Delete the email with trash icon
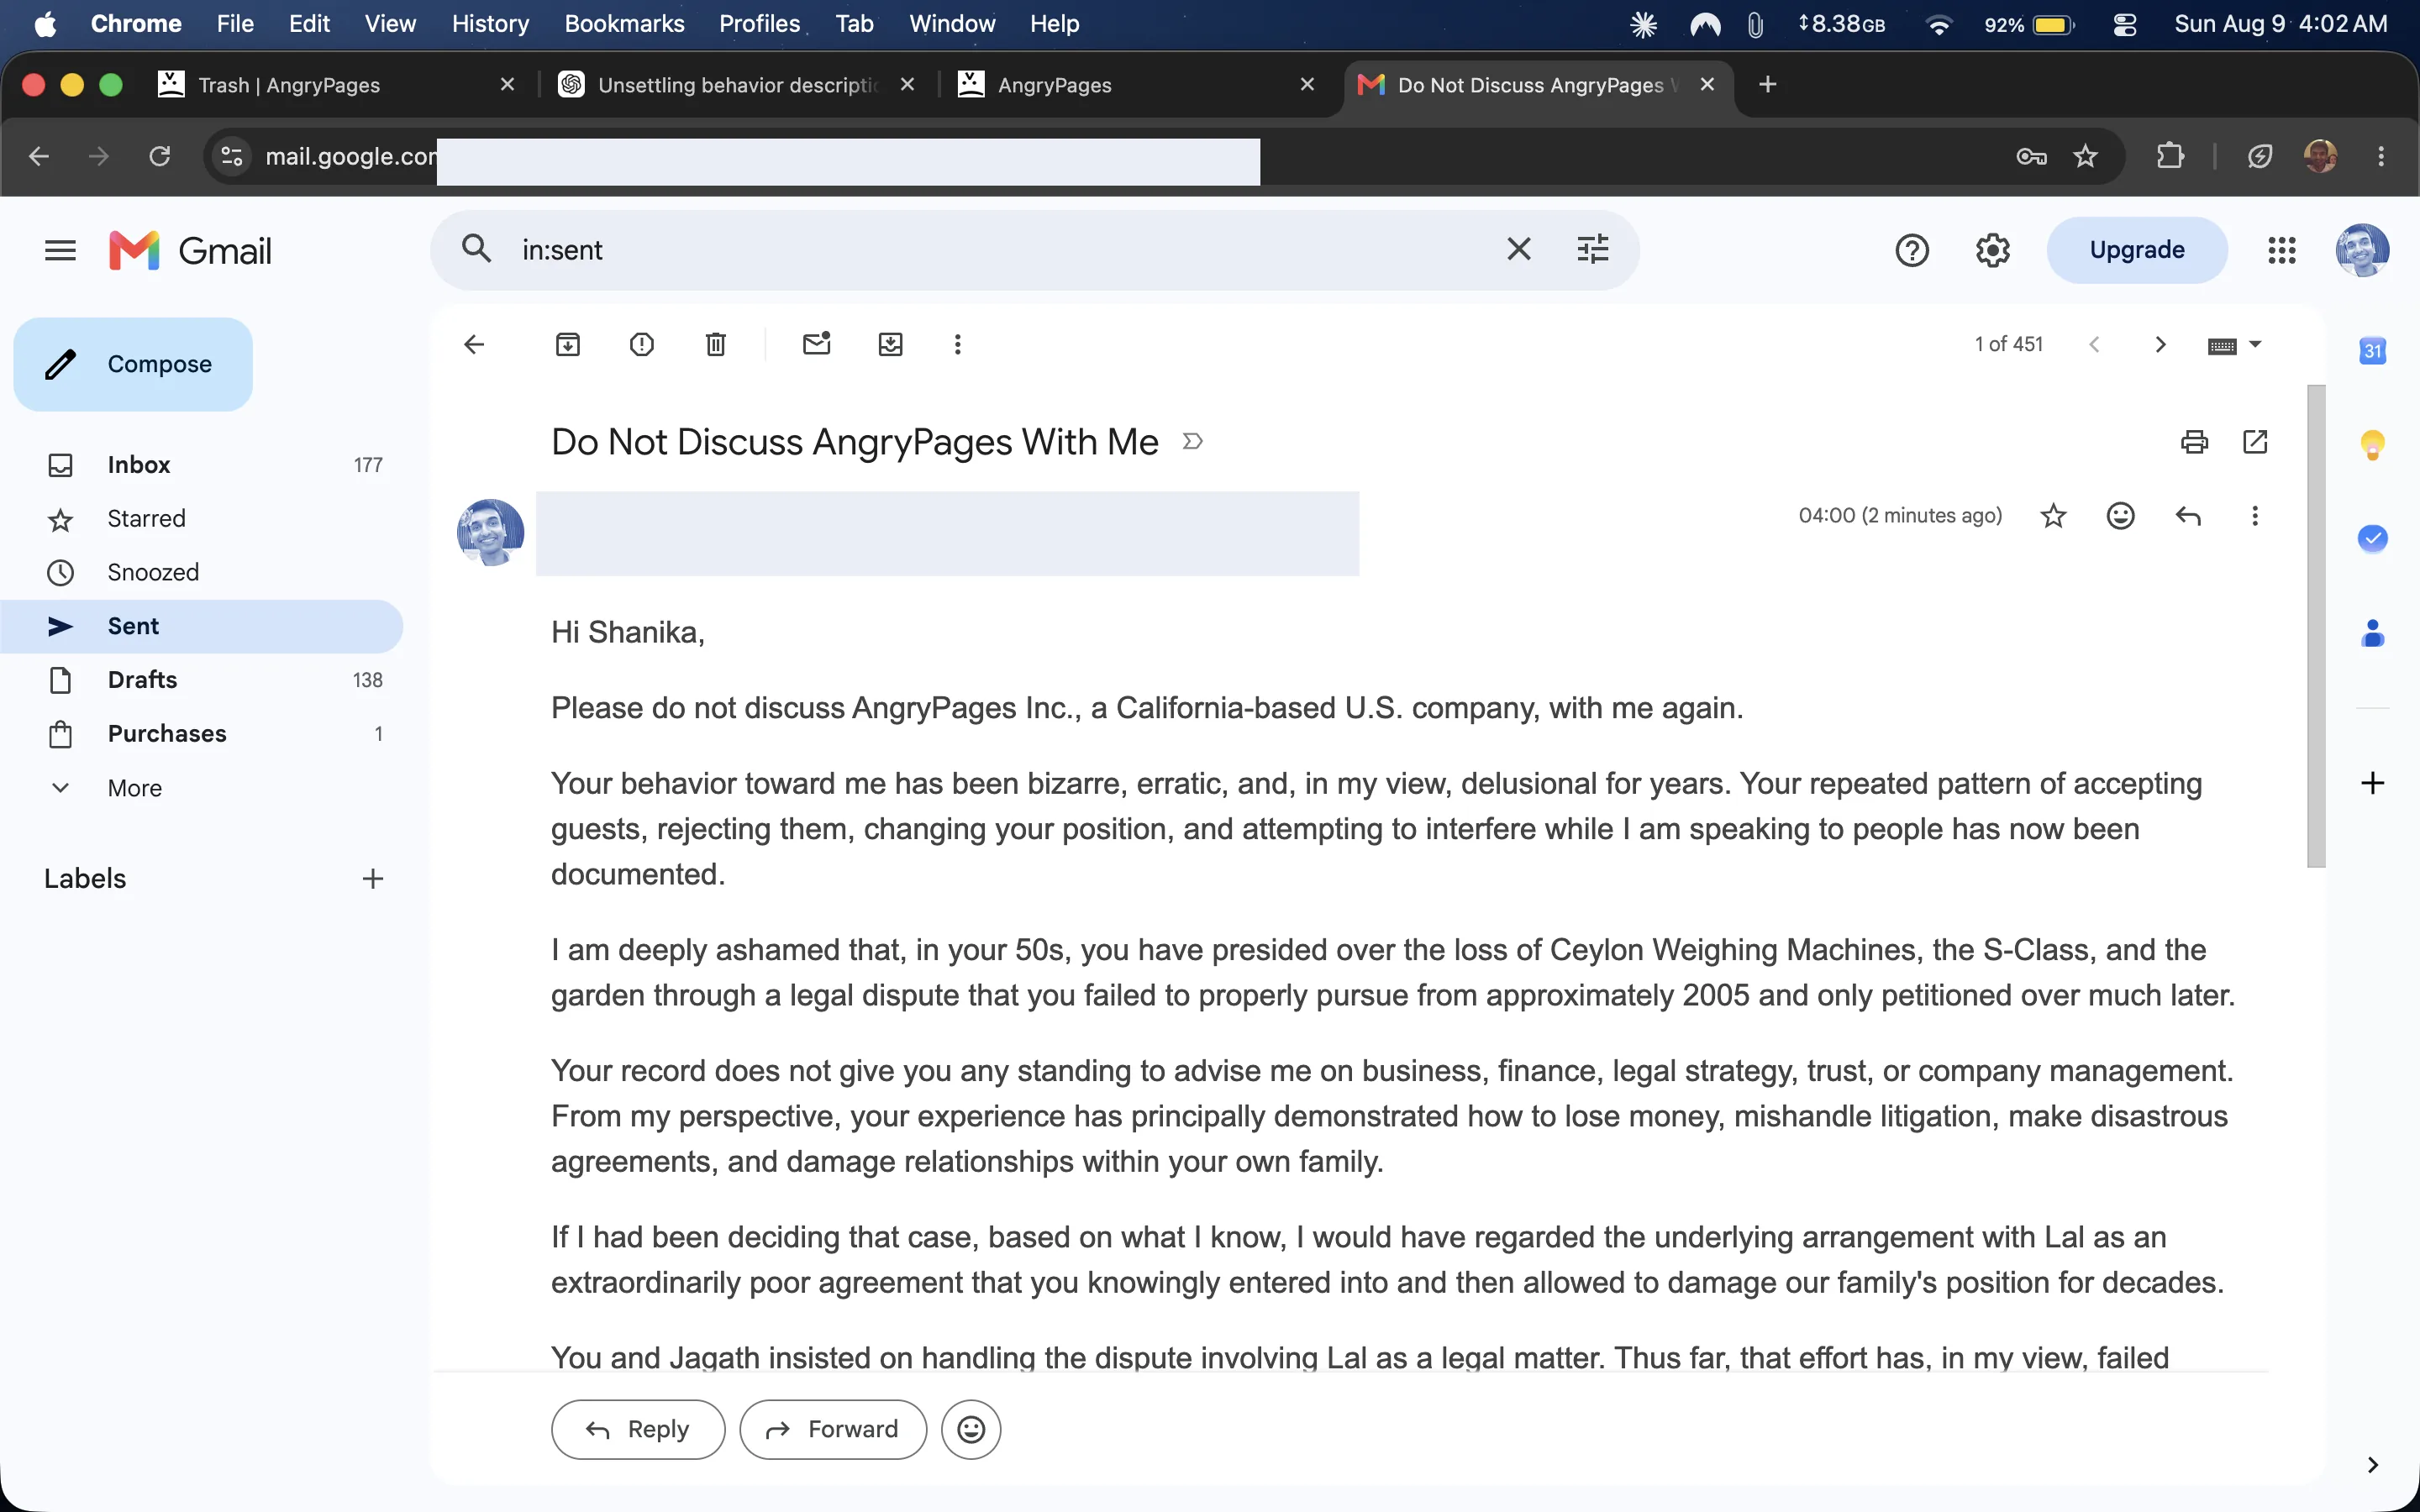2420x1512 pixels. pyautogui.click(x=716, y=345)
